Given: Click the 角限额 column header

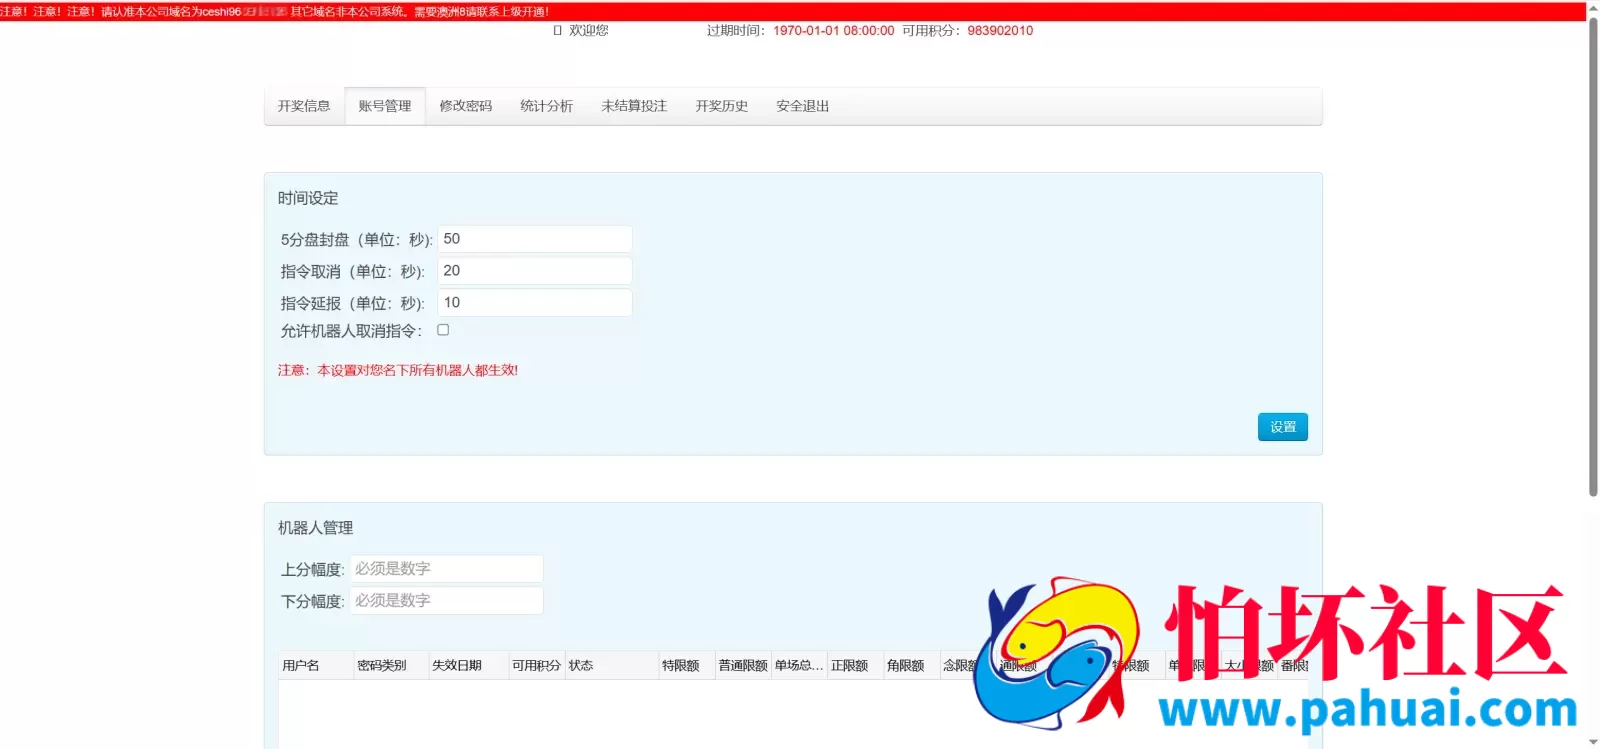Looking at the screenshot, I should coord(912,666).
